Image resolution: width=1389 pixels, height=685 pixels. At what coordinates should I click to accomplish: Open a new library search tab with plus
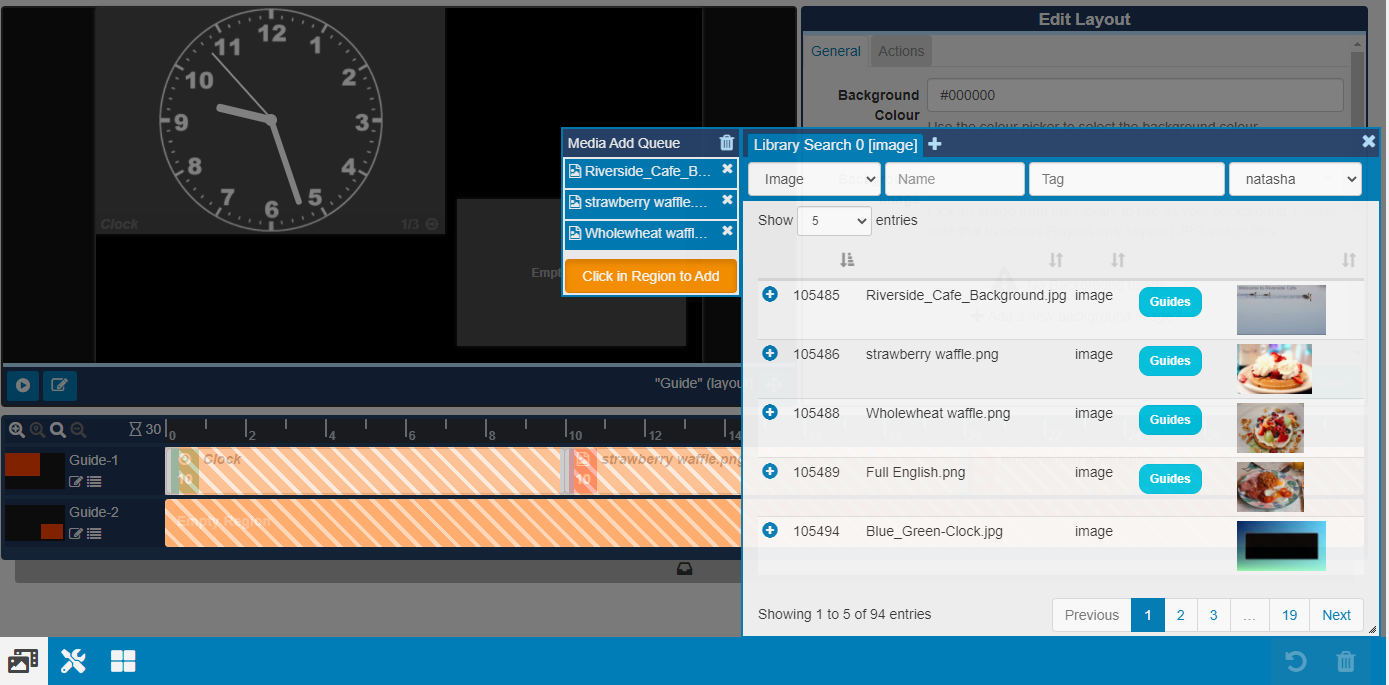(935, 144)
